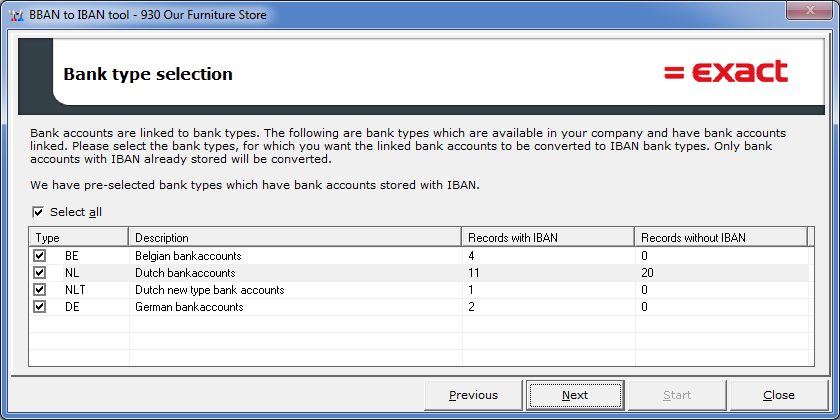The height and width of the screenshot is (420, 840).
Task: Close the window via title bar X
Action: point(808,10)
